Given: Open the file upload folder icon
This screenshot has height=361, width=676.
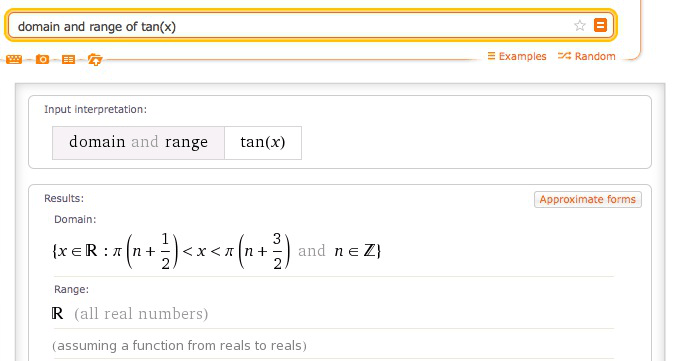Looking at the screenshot, I should pyautogui.click(x=95, y=59).
